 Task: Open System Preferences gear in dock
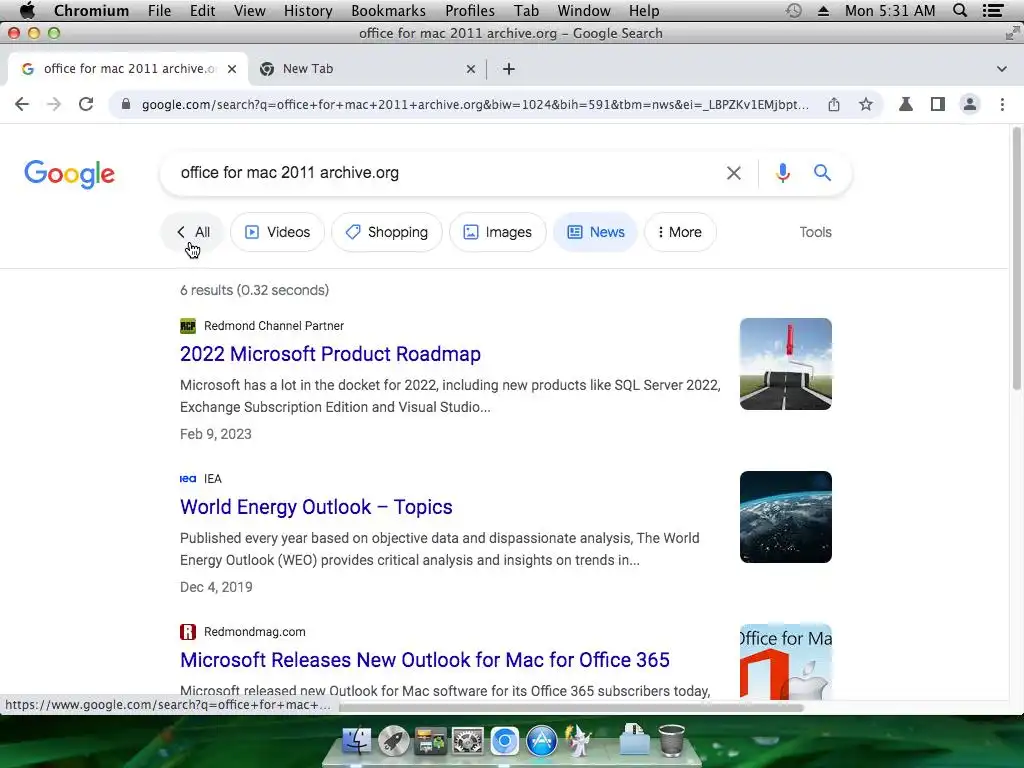[468, 741]
